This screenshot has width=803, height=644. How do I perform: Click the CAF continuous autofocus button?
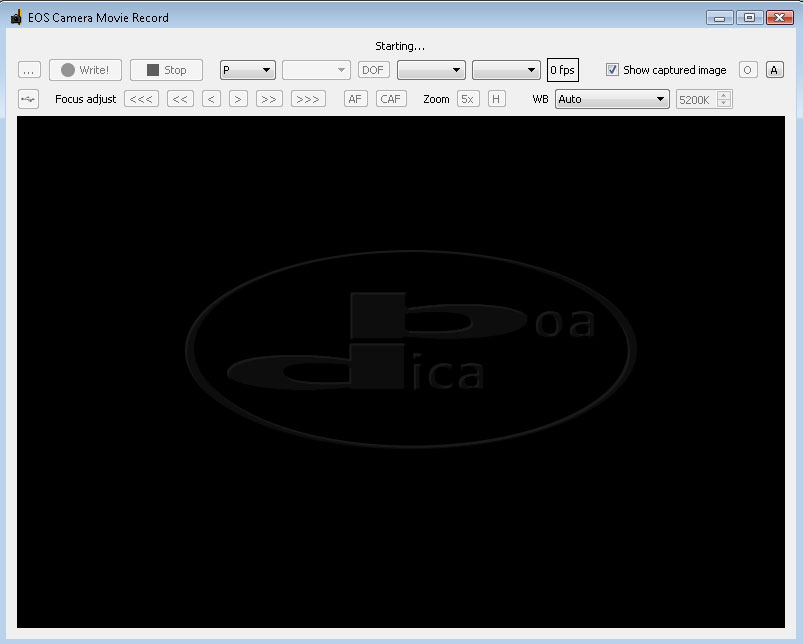click(x=391, y=99)
